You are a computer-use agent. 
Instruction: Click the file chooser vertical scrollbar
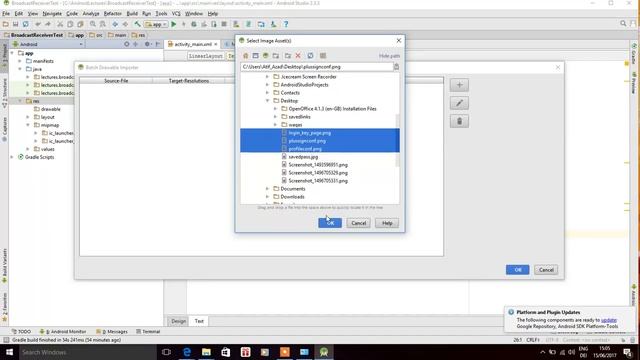pos(398,141)
